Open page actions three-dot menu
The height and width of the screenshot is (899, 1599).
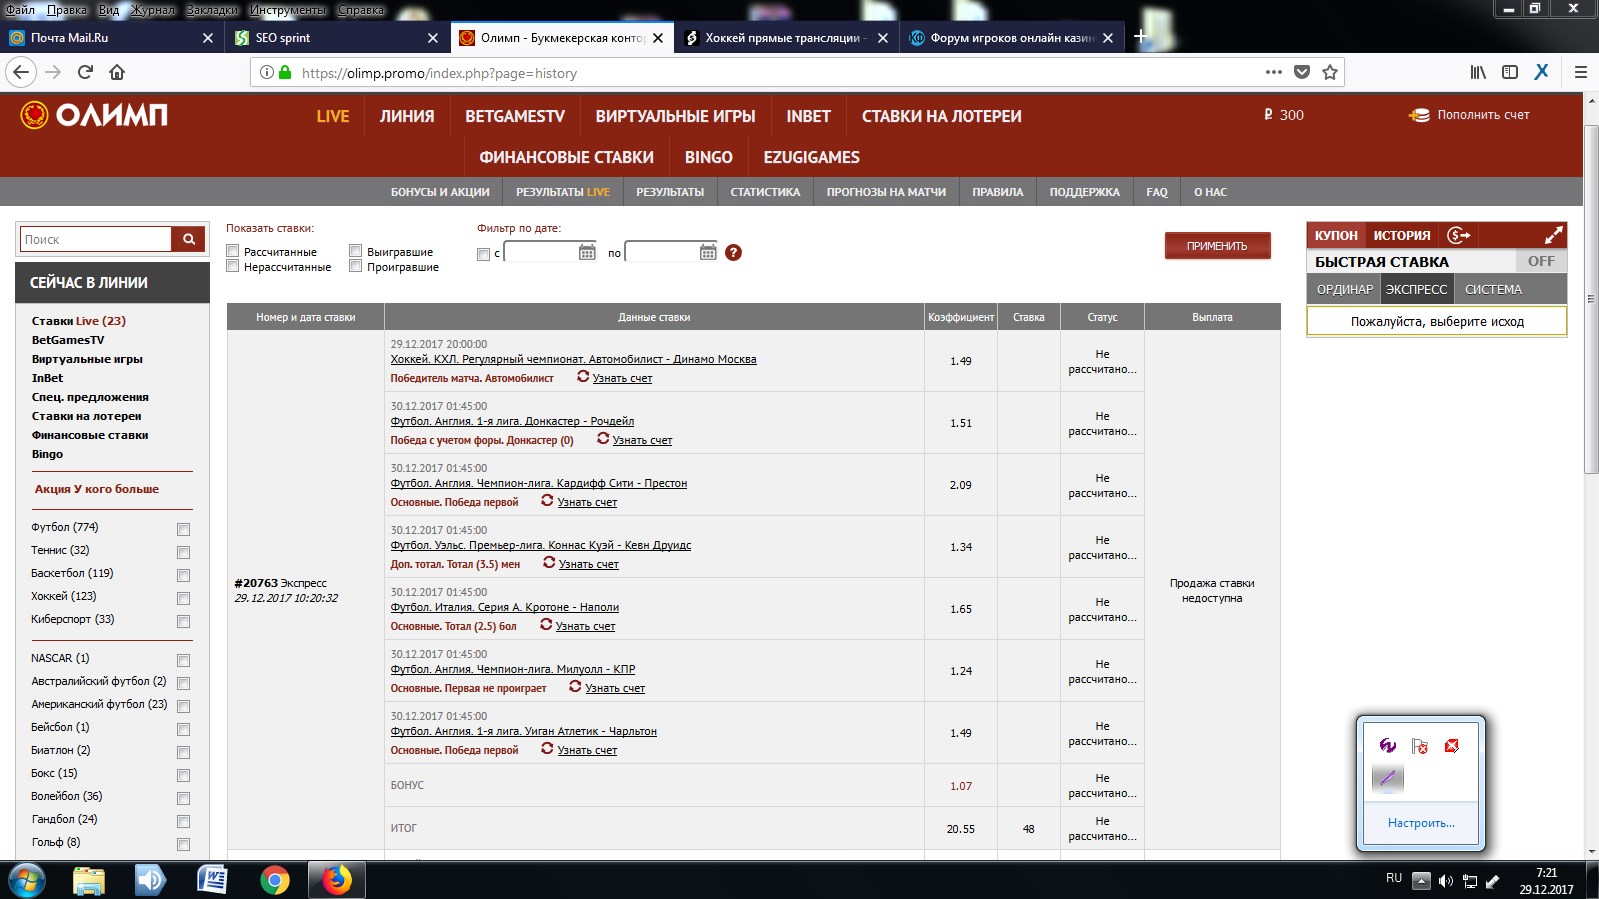(x=1273, y=72)
